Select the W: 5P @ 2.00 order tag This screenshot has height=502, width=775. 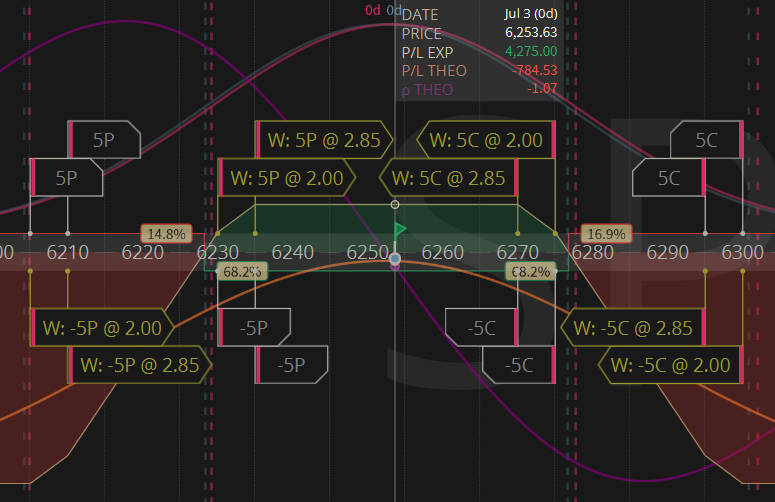pyautogui.click(x=287, y=178)
